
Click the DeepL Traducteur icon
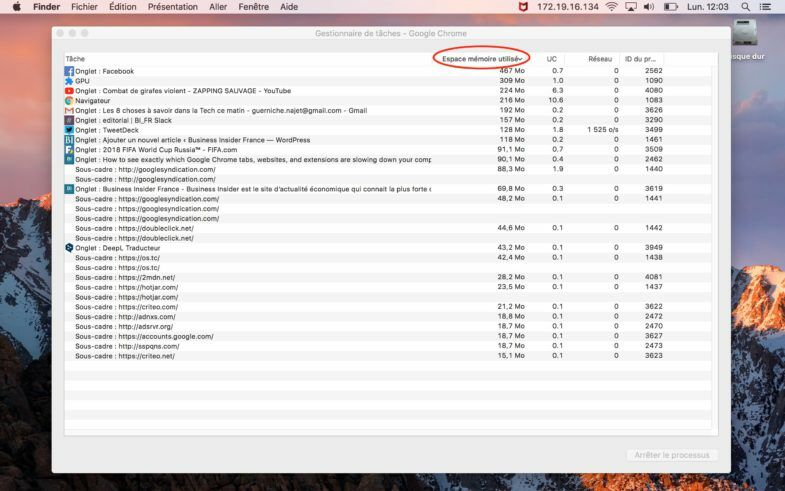[69, 248]
